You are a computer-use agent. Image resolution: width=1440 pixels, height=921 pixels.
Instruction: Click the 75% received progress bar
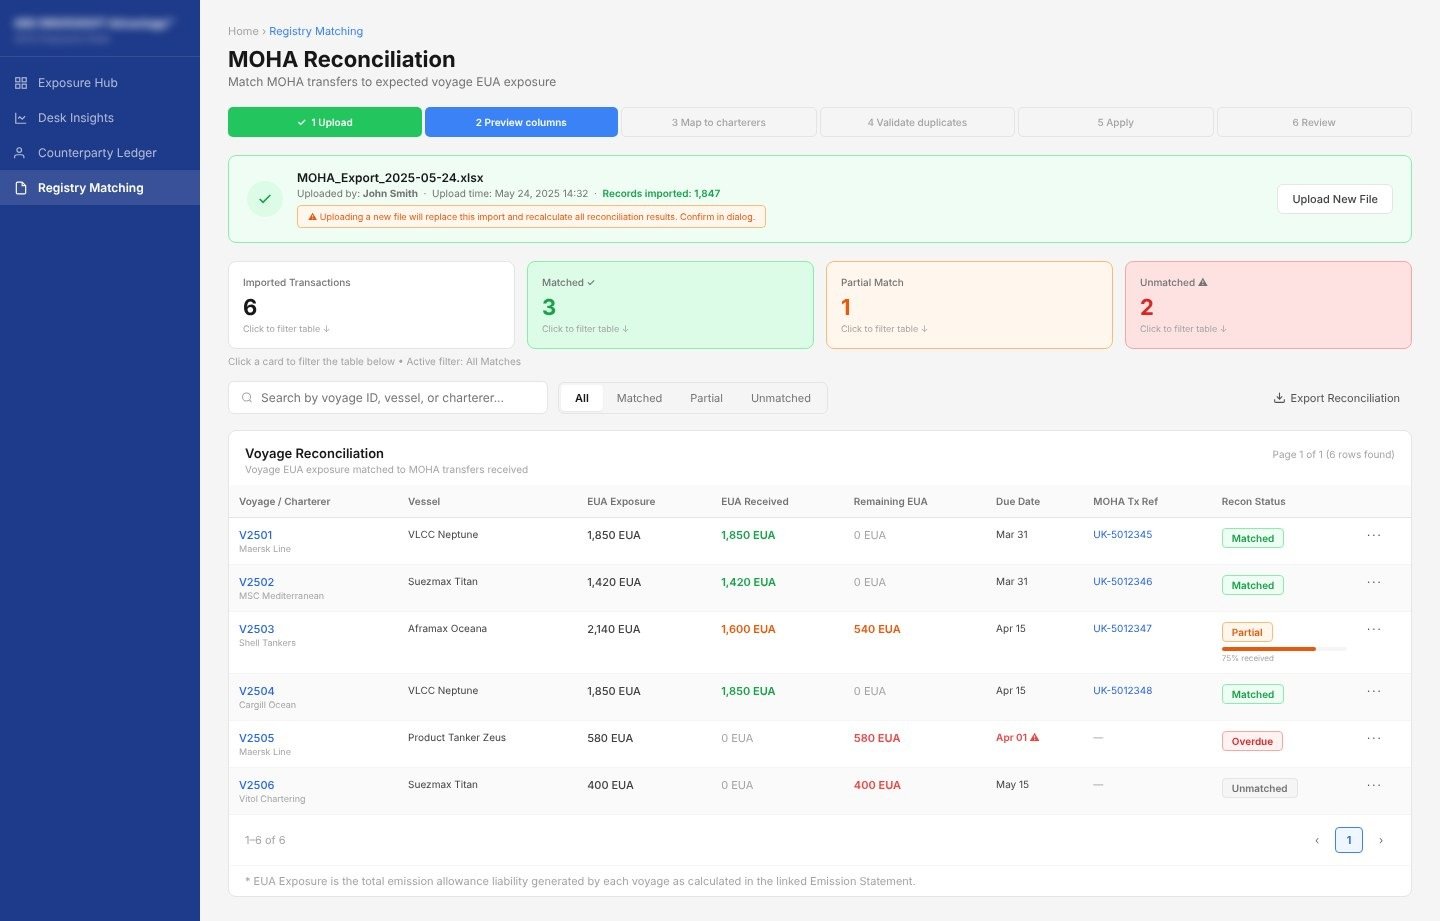point(1283,649)
